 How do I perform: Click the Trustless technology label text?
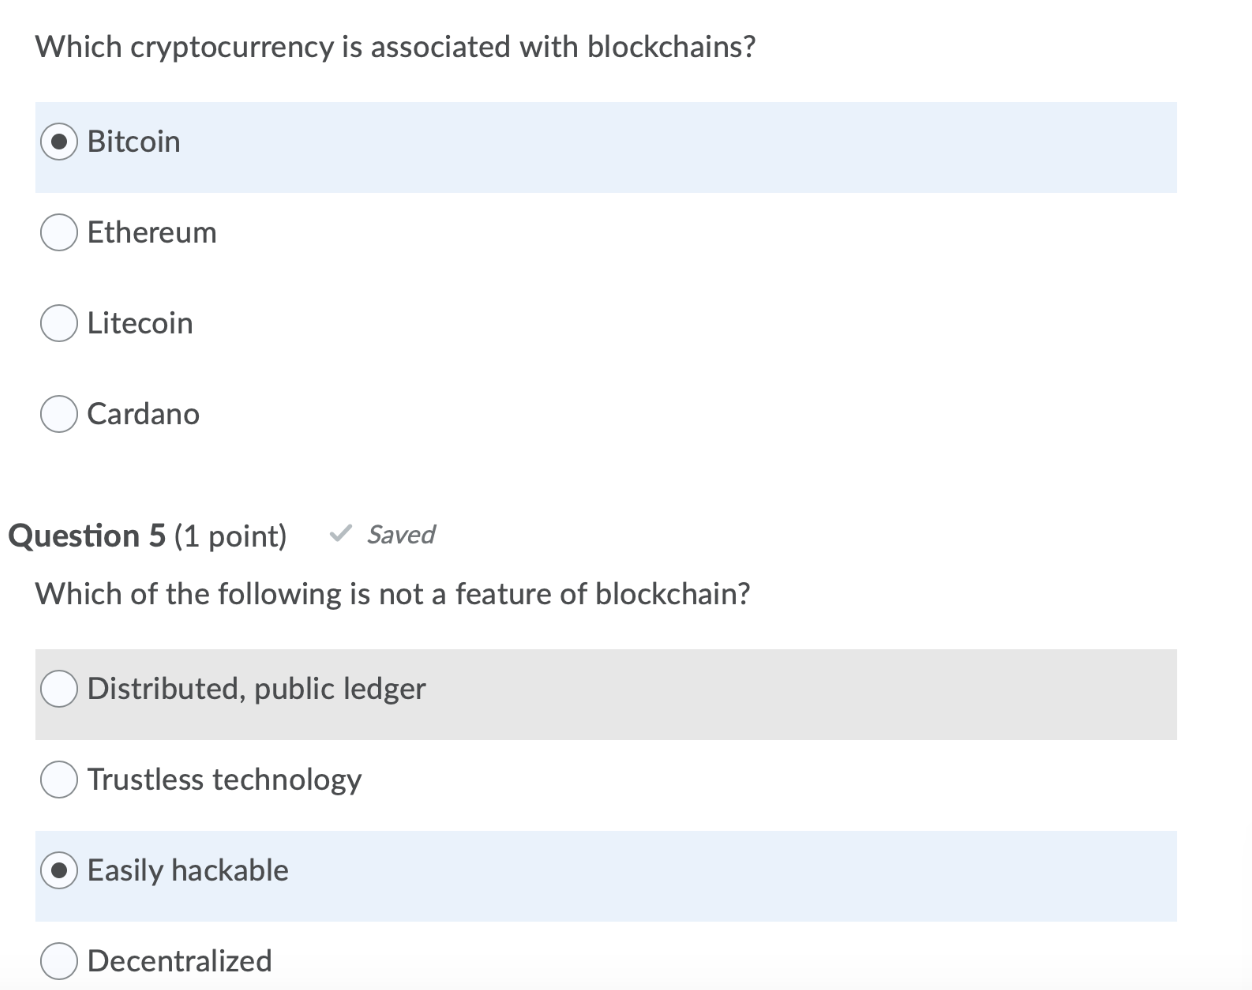point(224,779)
